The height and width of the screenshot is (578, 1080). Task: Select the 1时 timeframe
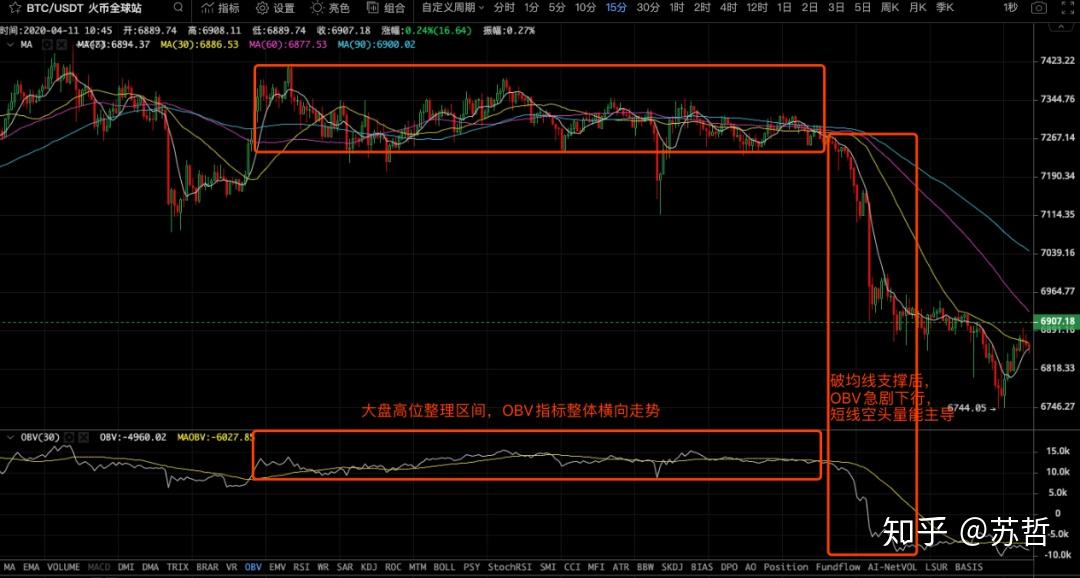(676, 8)
